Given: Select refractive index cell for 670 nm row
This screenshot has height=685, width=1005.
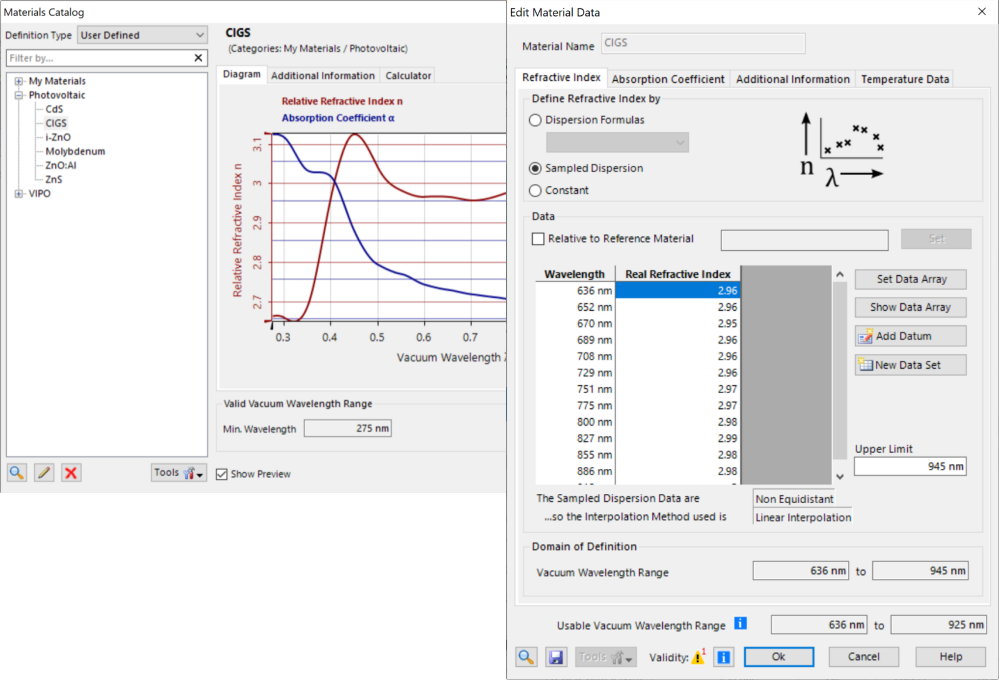Looking at the screenshot, I should pos(678,324).
